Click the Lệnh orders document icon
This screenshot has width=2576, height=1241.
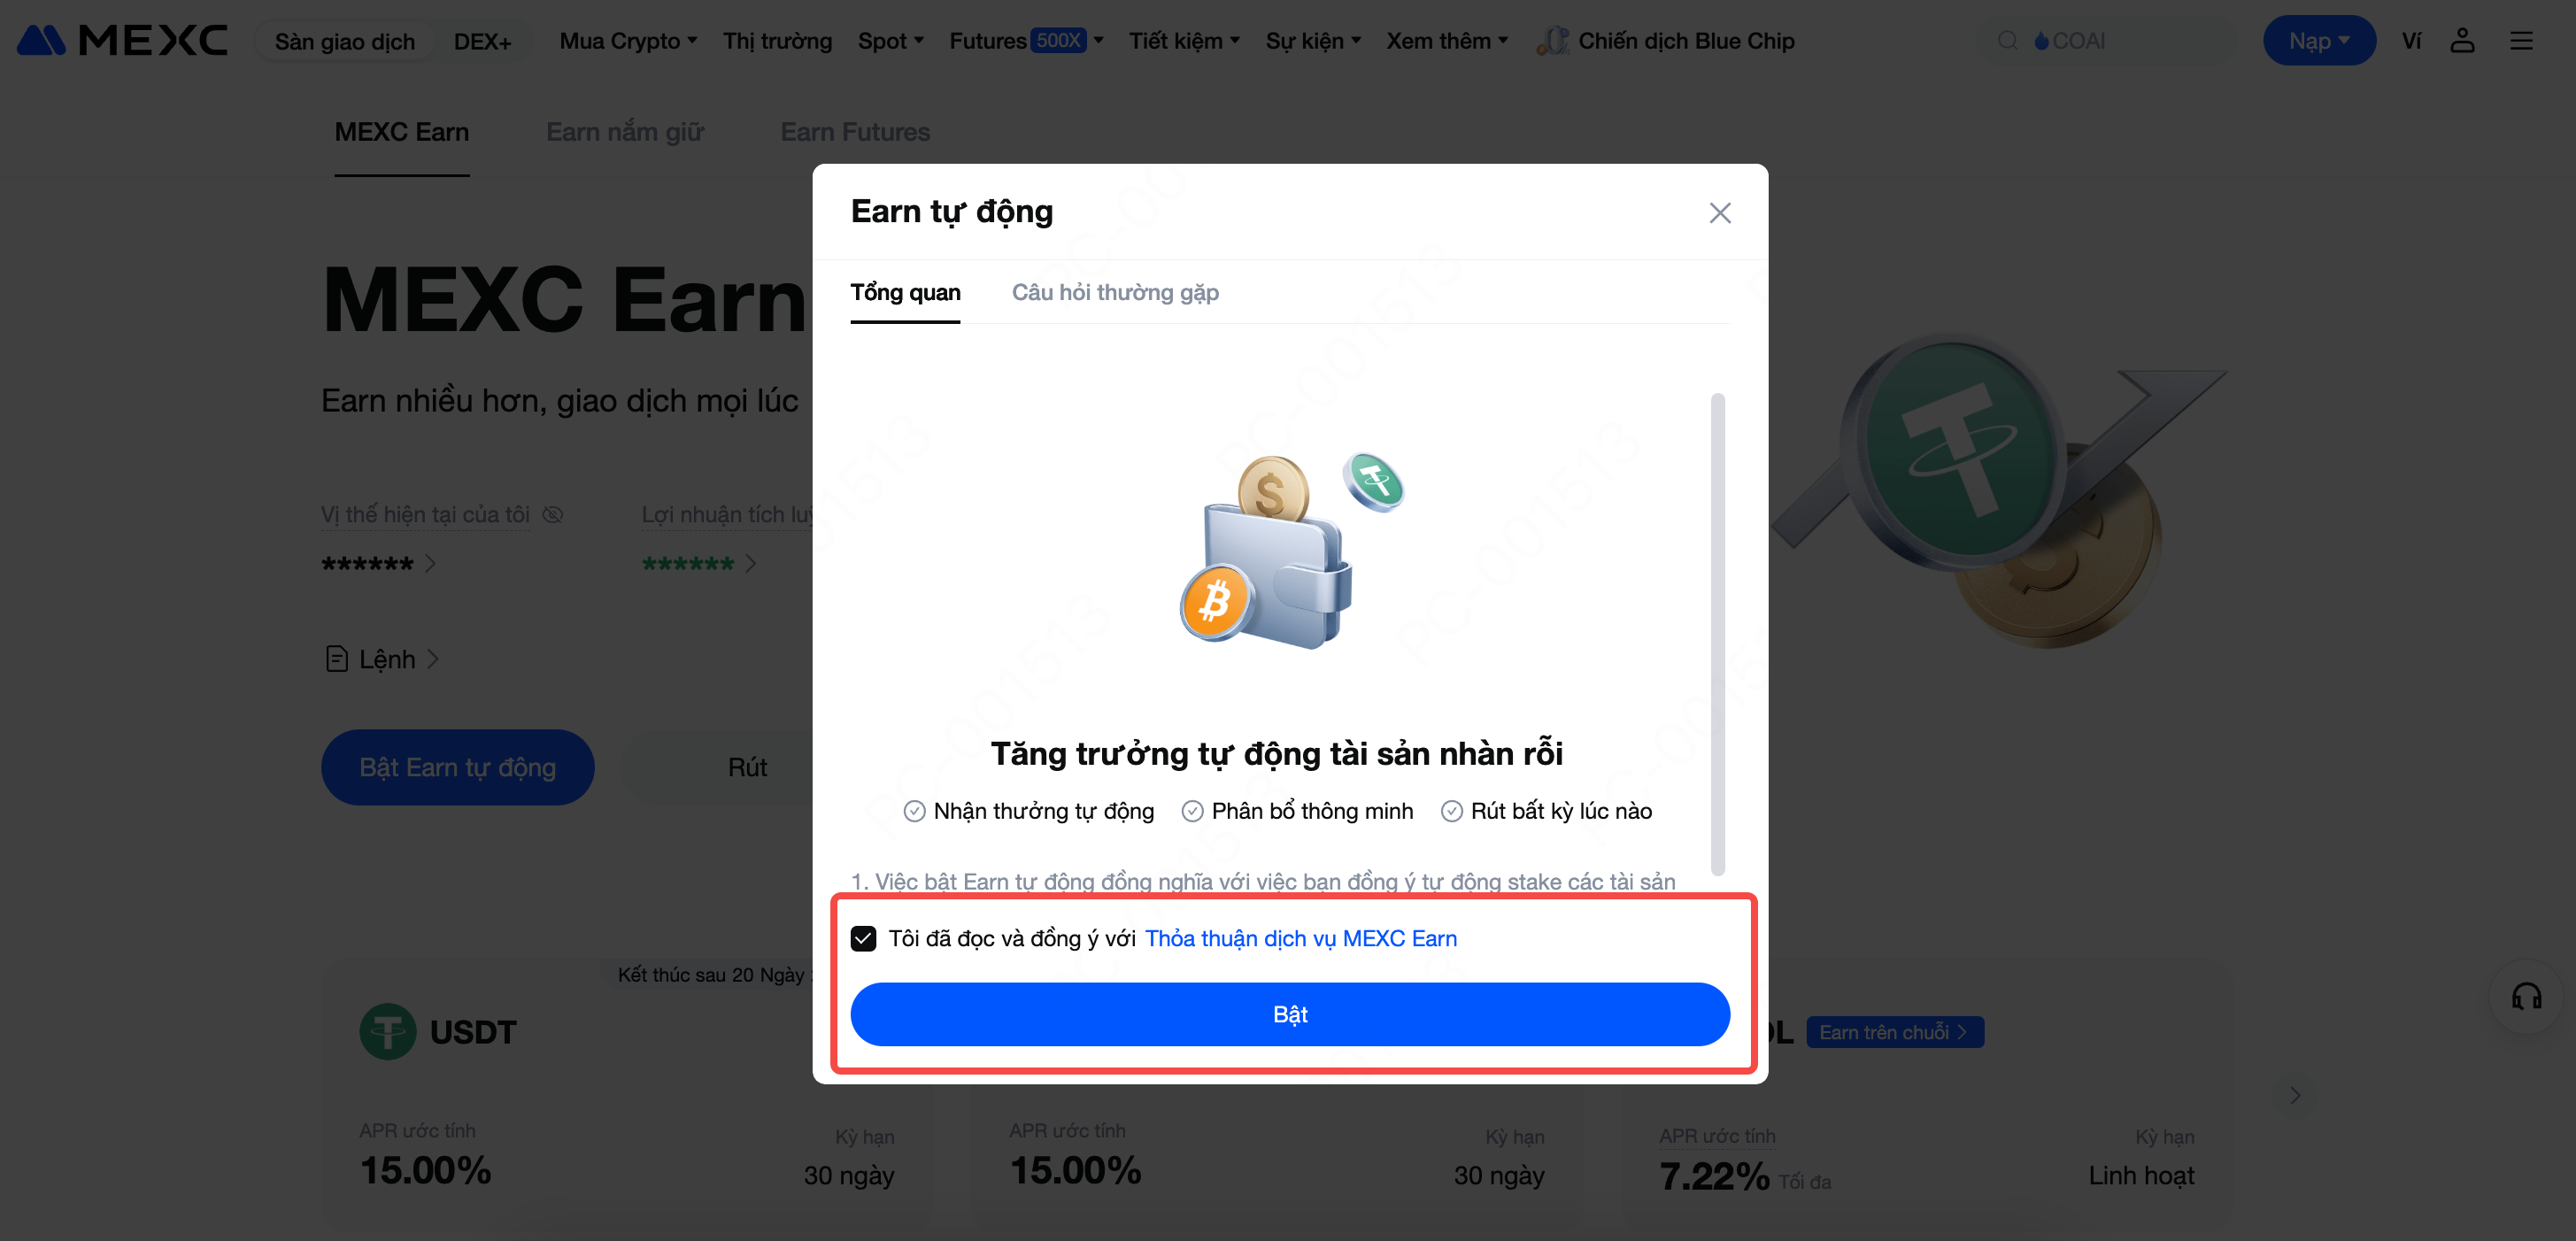(337, 658)
